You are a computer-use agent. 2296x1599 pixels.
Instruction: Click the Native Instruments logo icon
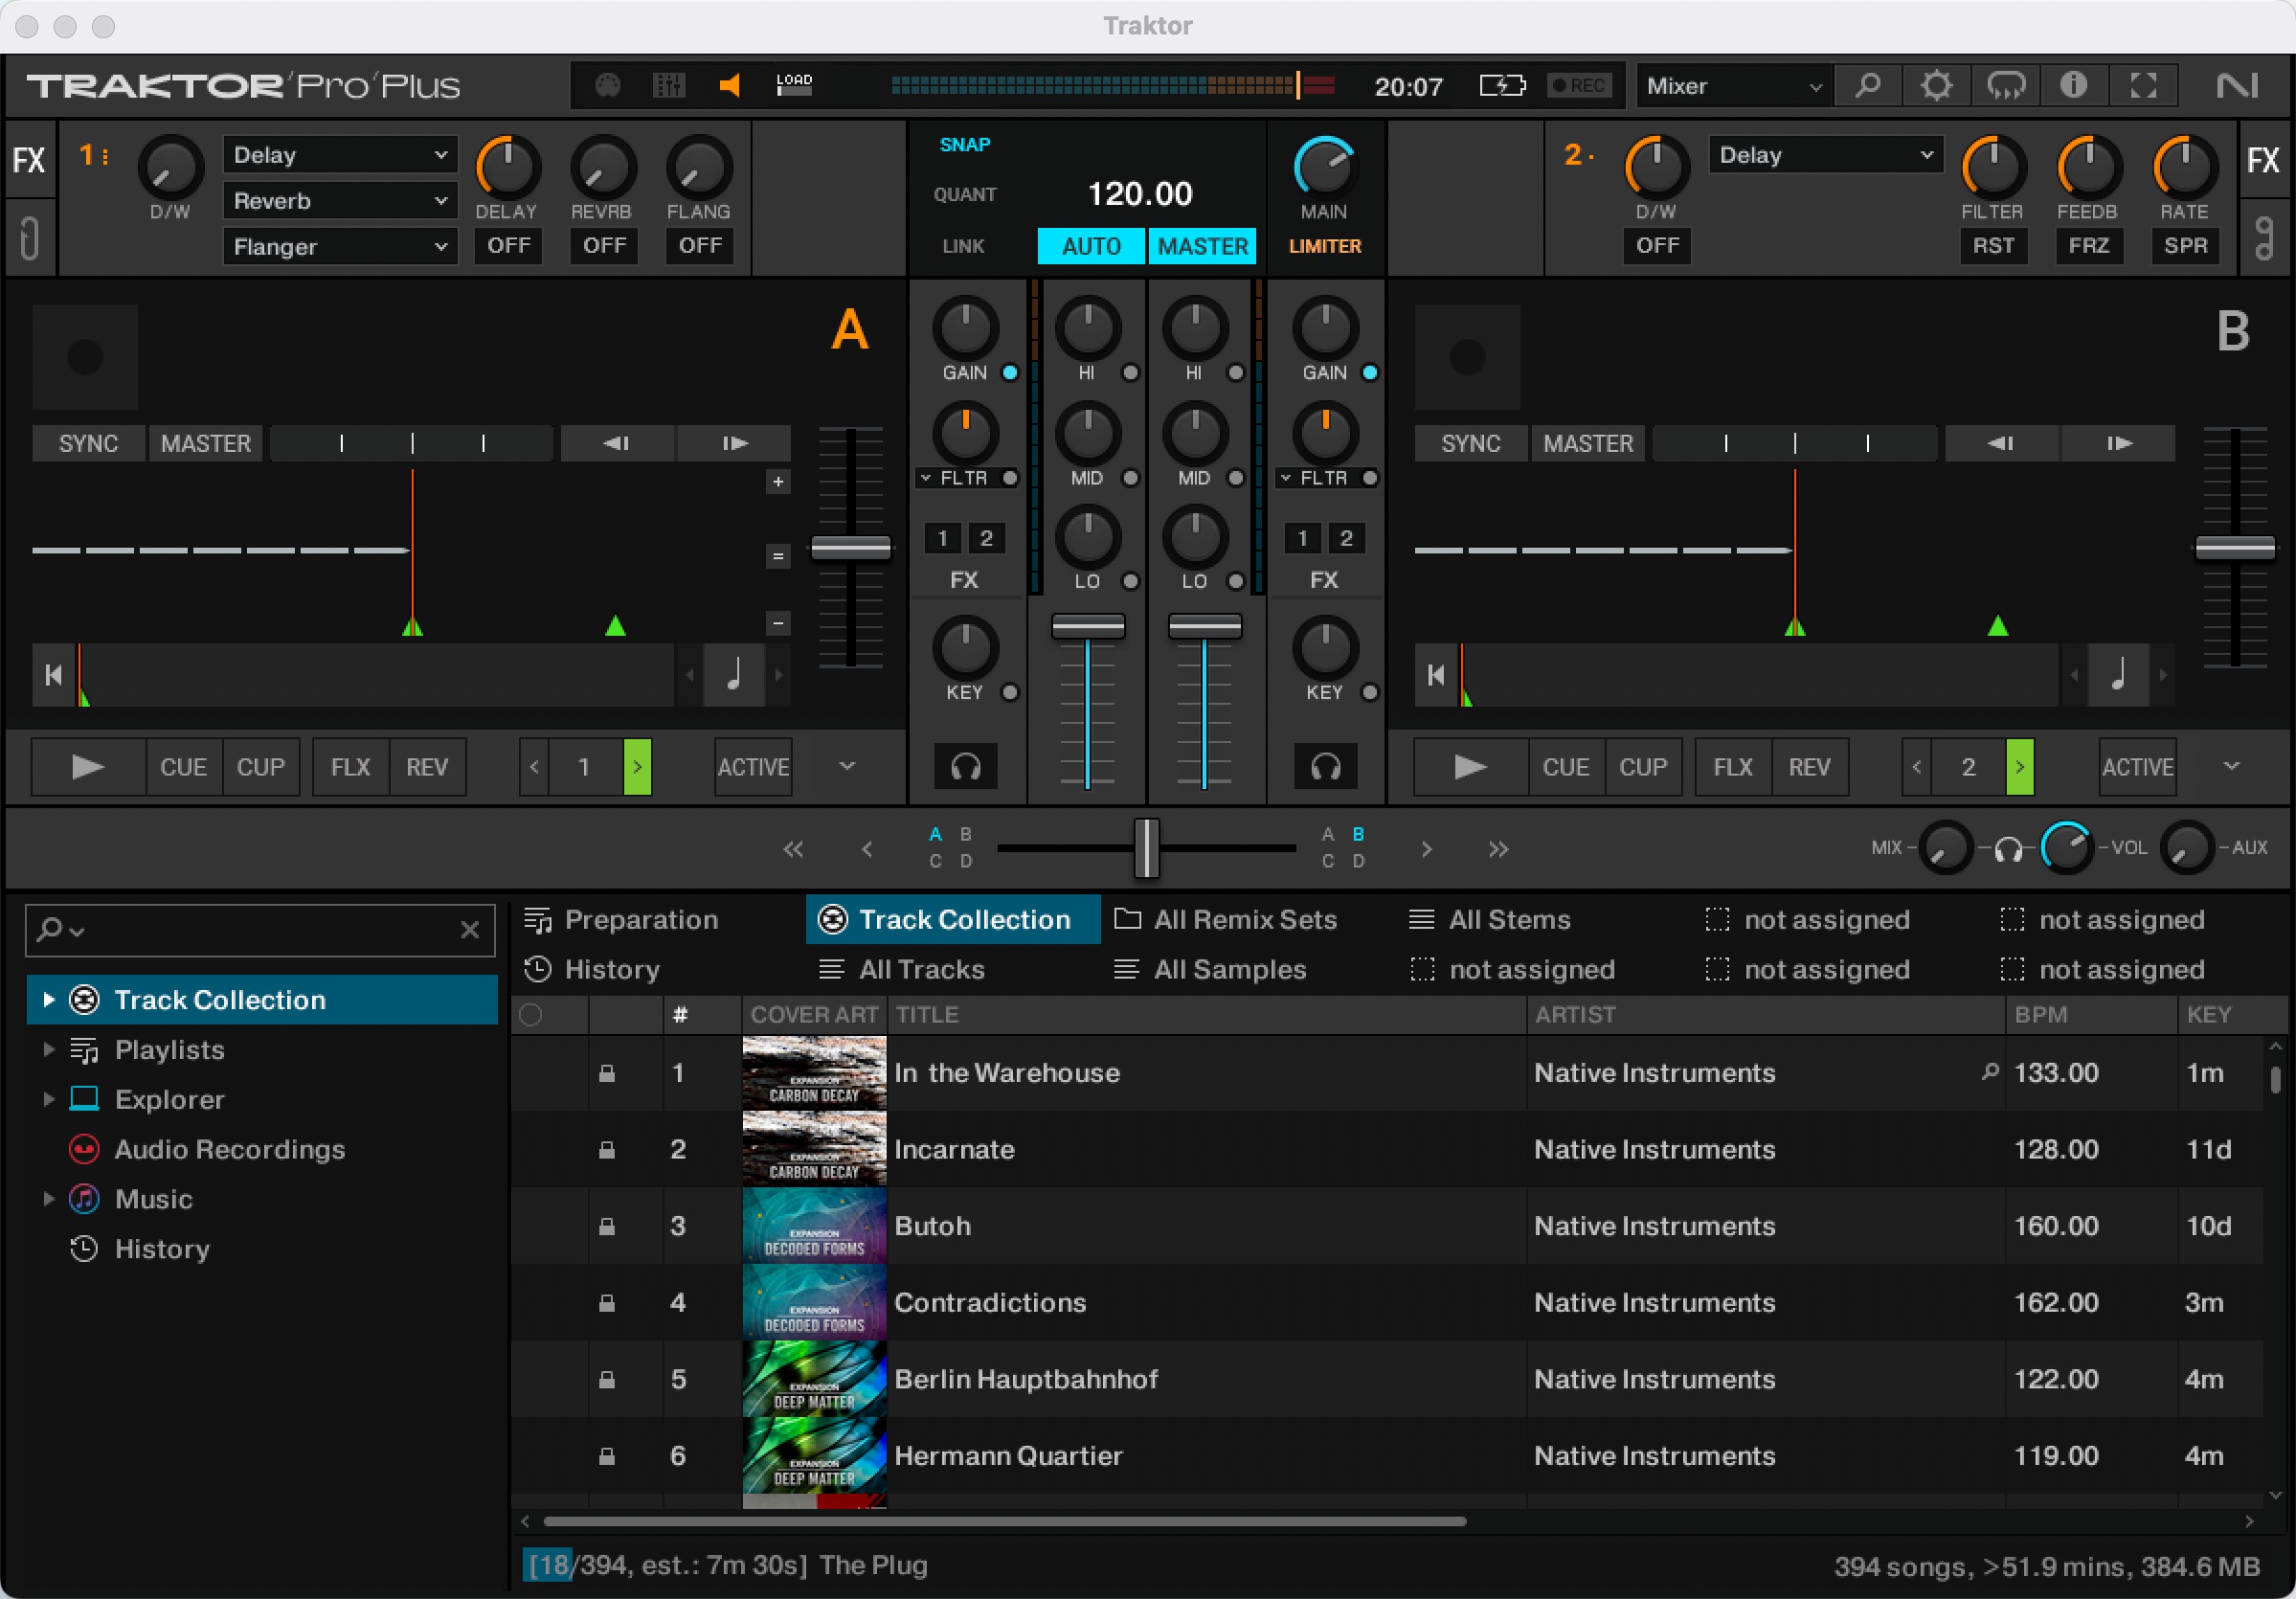point(2236,86)
